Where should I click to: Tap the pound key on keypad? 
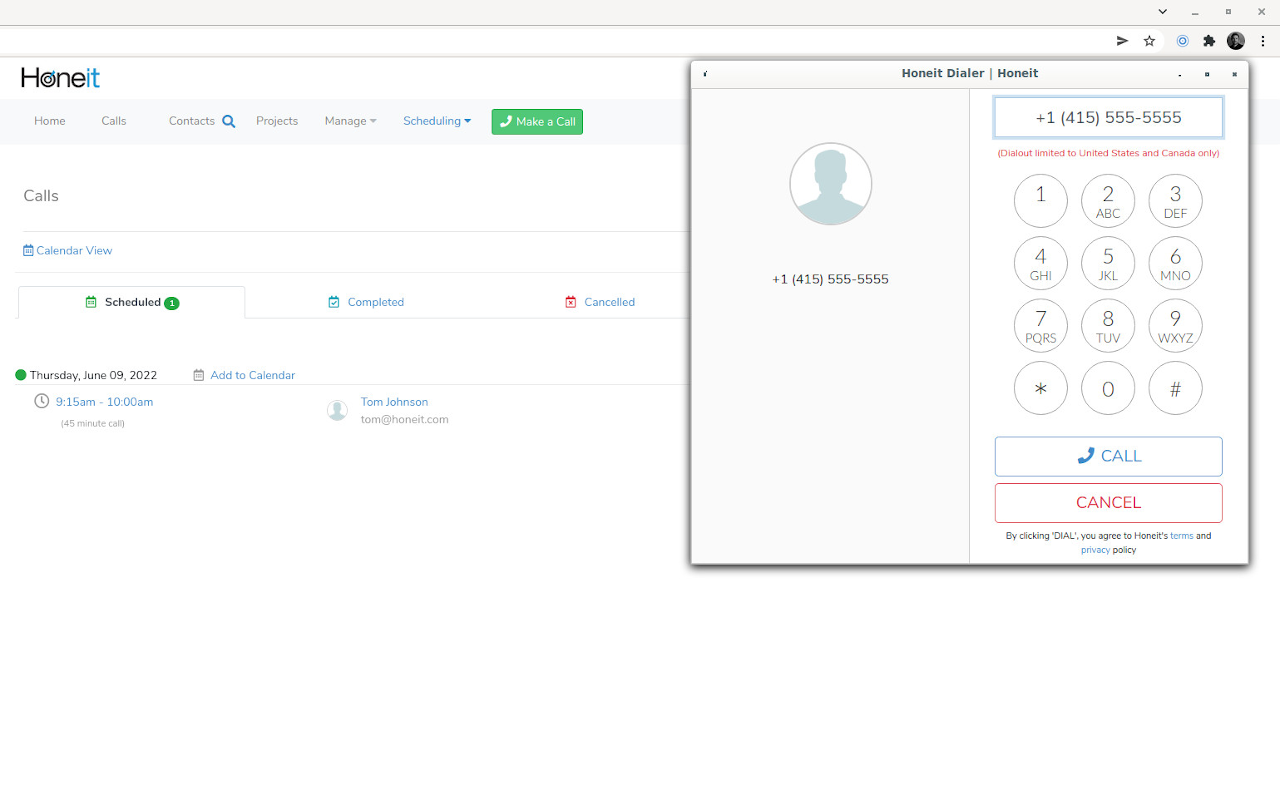pyautogui.click(x=1175, y=388)
